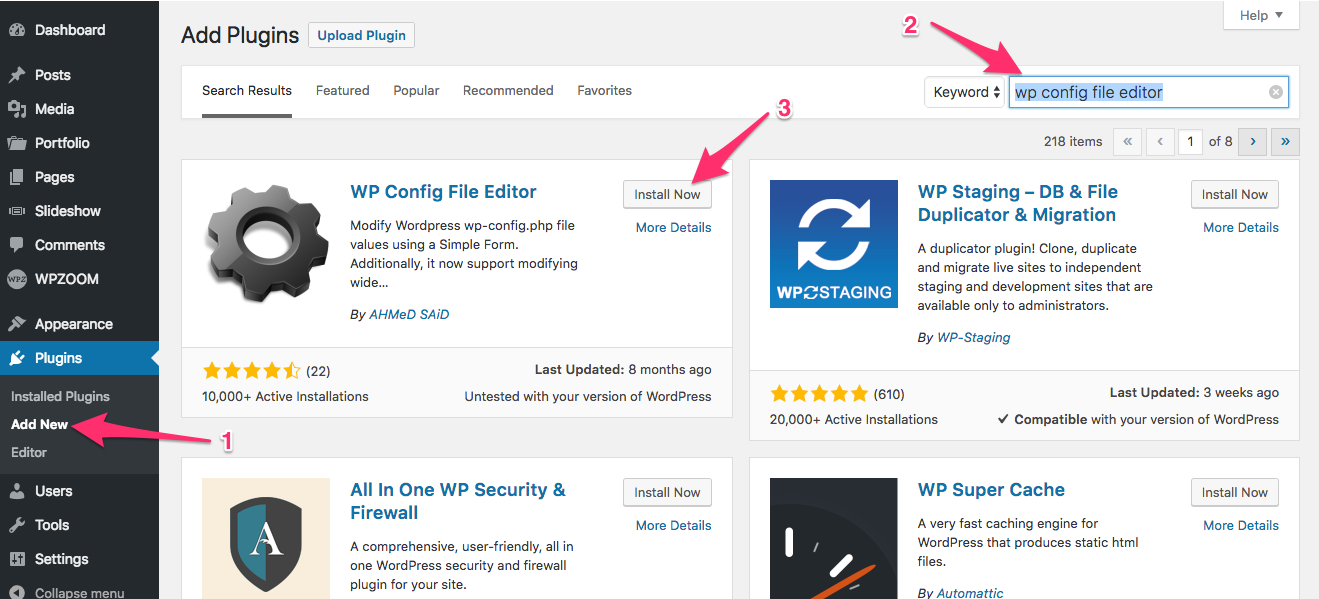Click '20,000+ Active Installations' text
The image size is (1319, 599).
point(854,419)
